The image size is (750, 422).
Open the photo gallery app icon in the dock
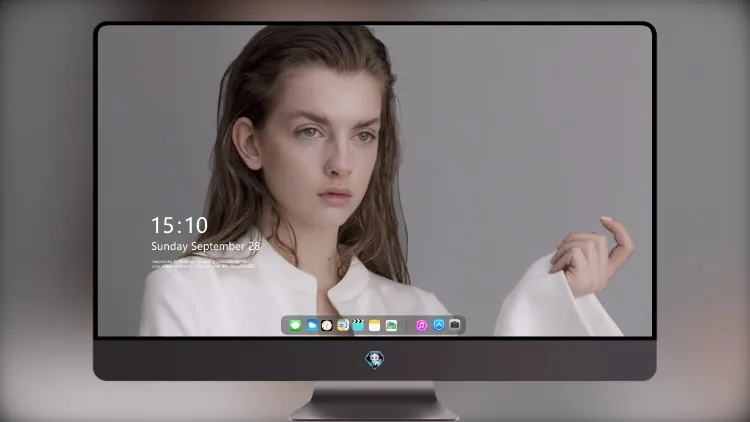click(x=391, y=325)
